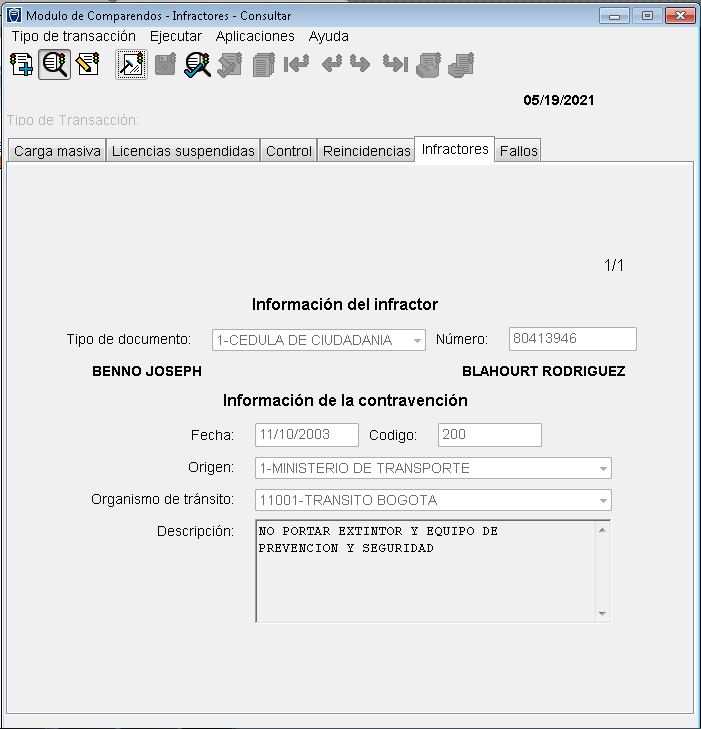
Task: Open the Ejecutar menu
Action: coord(175,36)
